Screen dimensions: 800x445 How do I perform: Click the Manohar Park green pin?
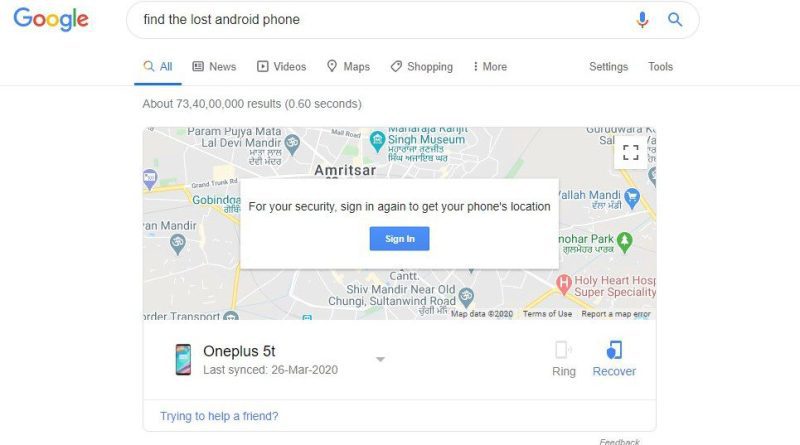pyautogui.click(x=624, y=242)
